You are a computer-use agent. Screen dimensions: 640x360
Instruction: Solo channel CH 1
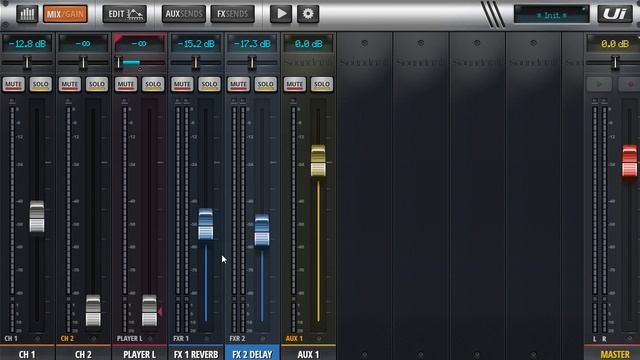click(x=40, y=84)
